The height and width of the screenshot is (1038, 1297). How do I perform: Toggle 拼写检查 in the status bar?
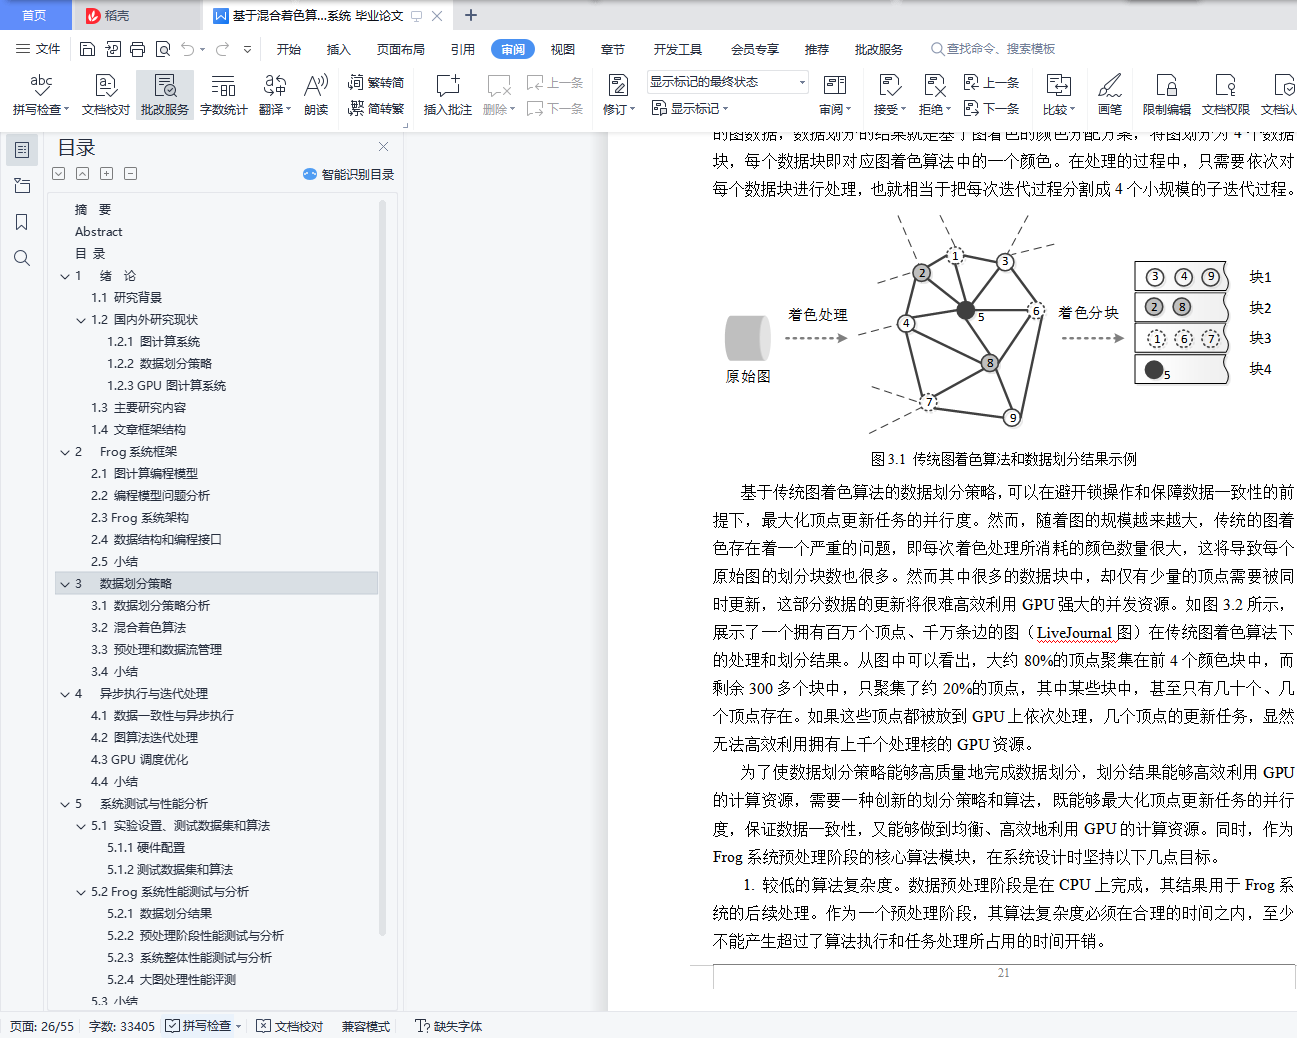[x=204, y=1026]
